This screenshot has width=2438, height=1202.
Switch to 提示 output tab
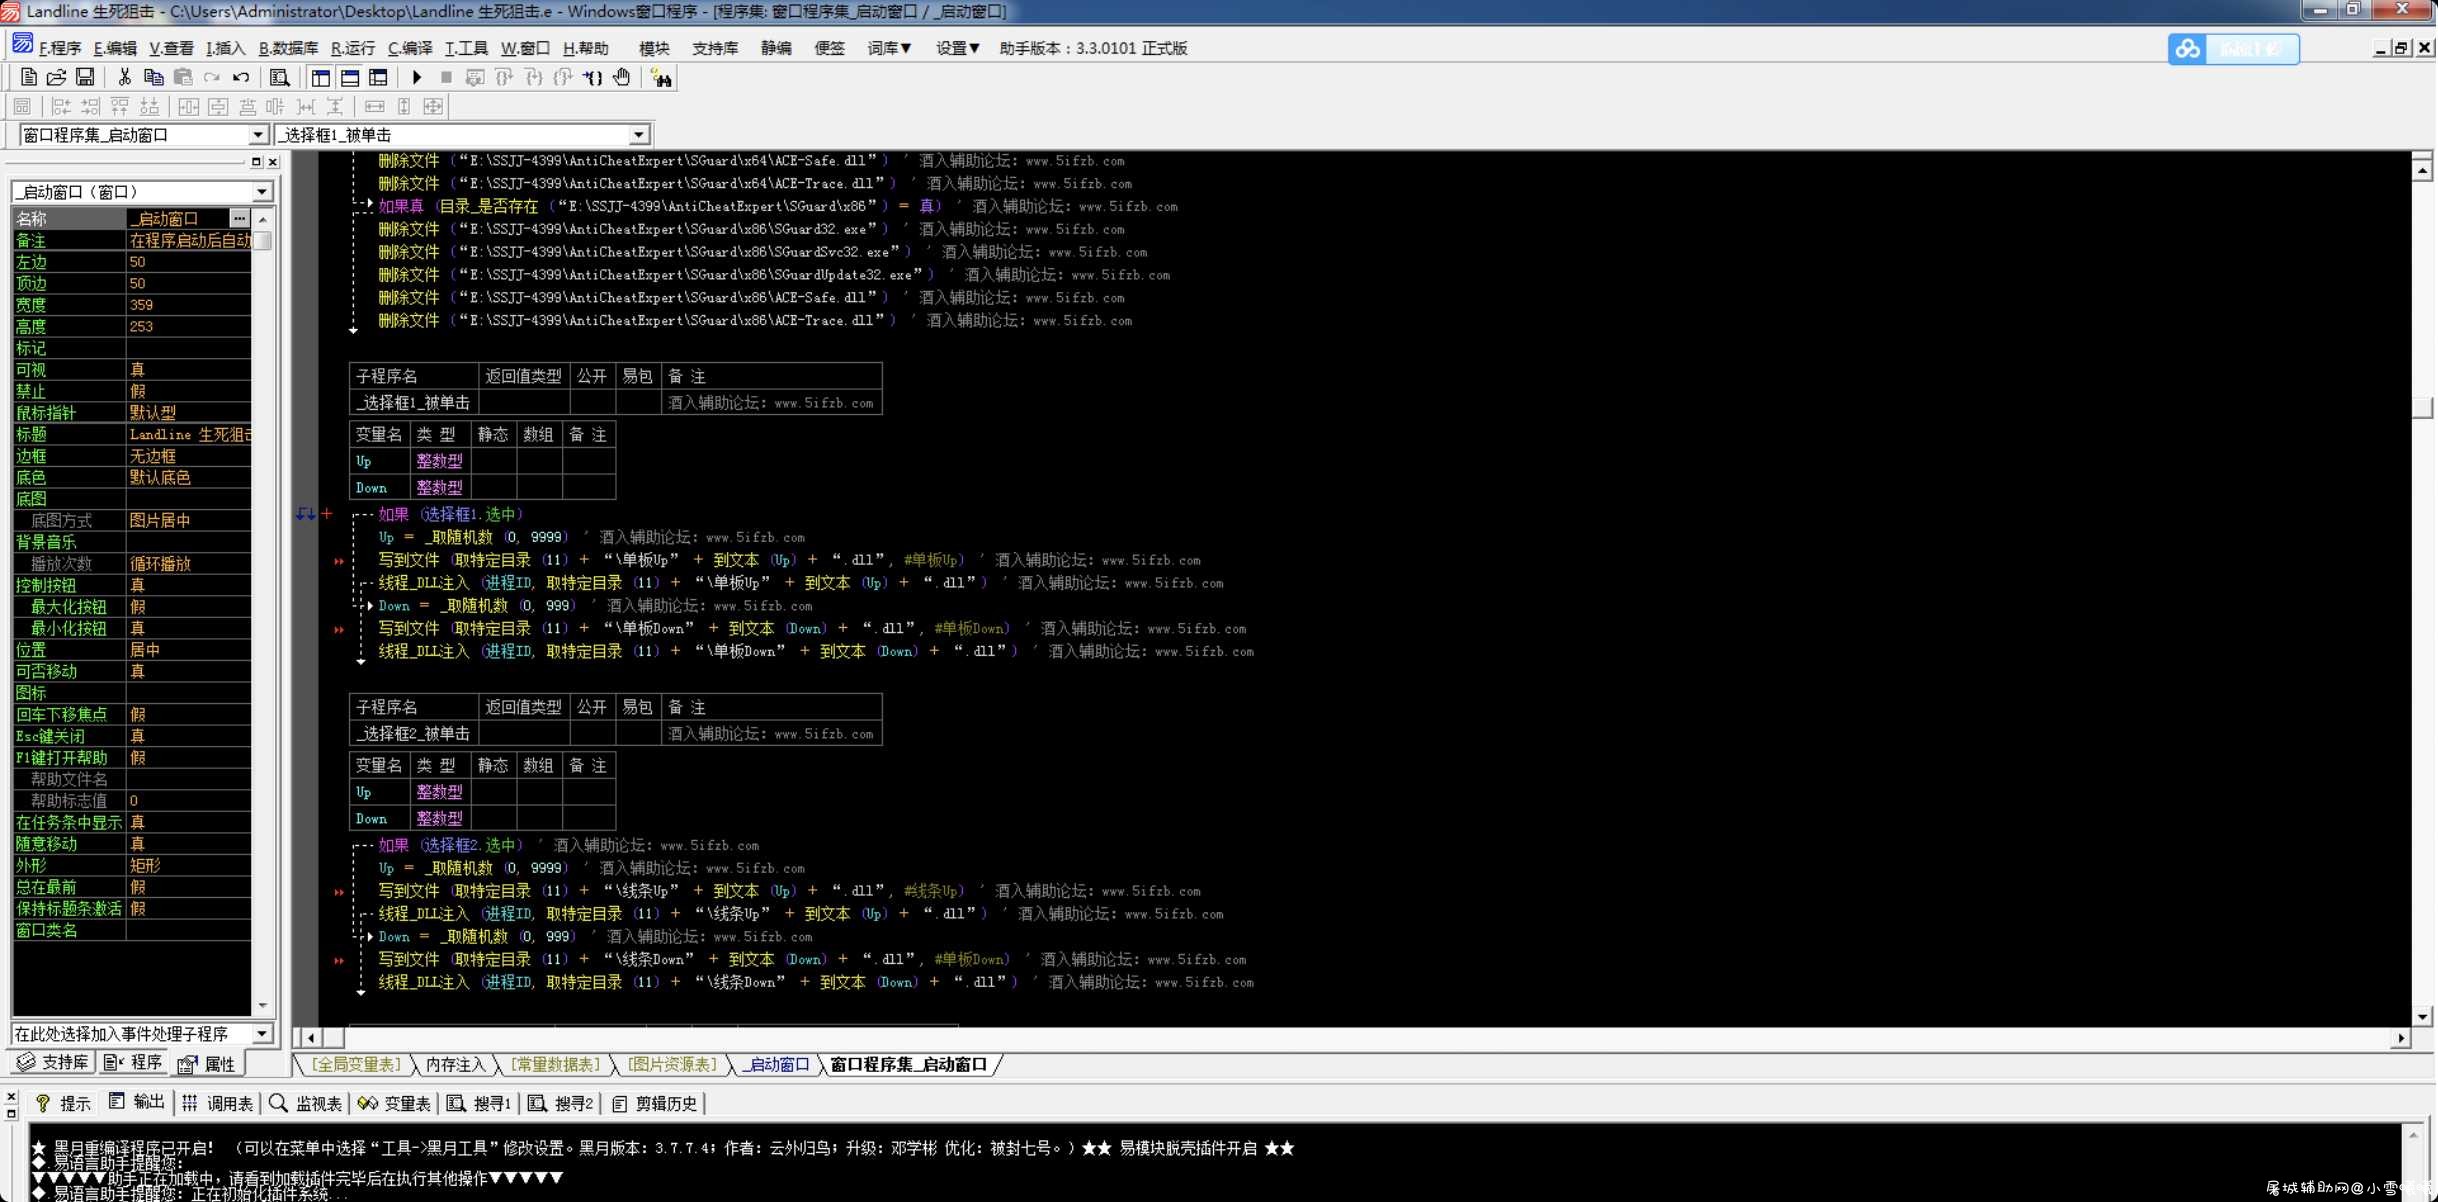pos(64,1103)
